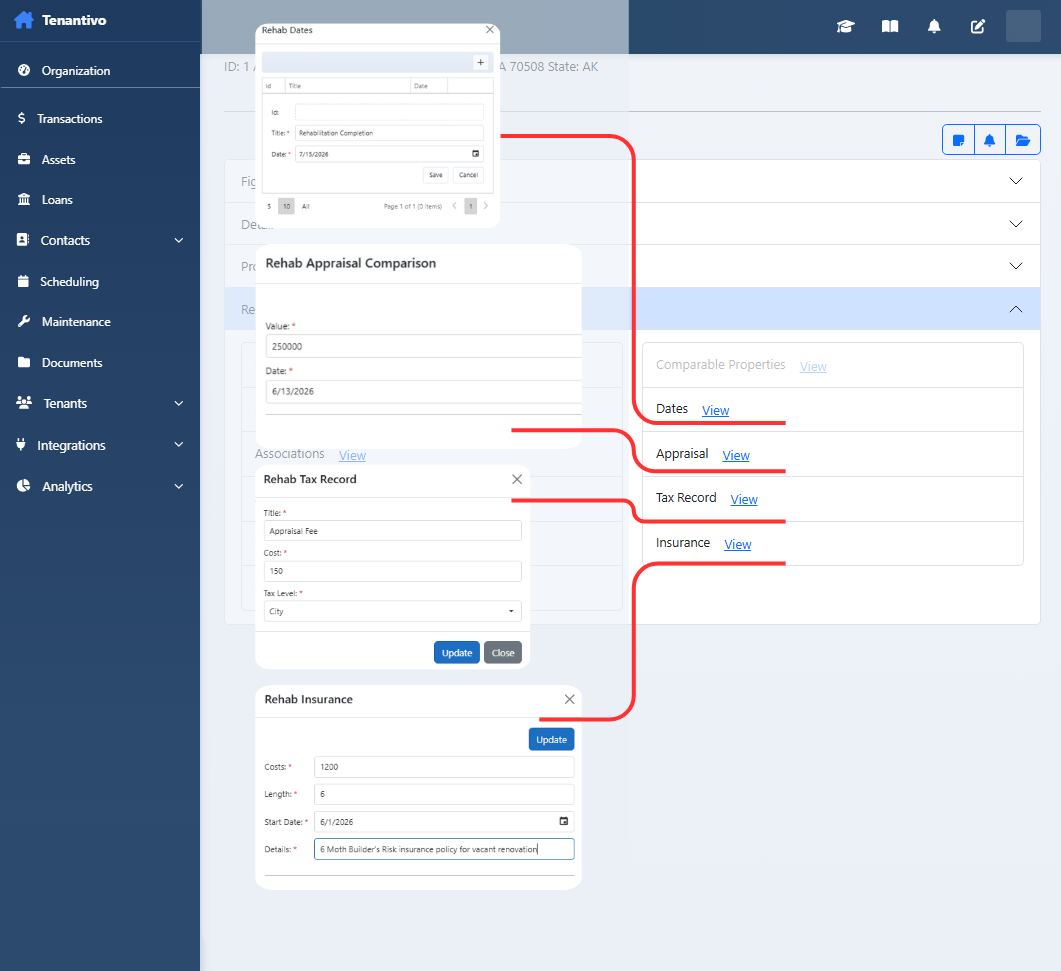The image size is (1061, 971).
Task: Select page size 5 in Rehab Dates
Action: [269, 206]
